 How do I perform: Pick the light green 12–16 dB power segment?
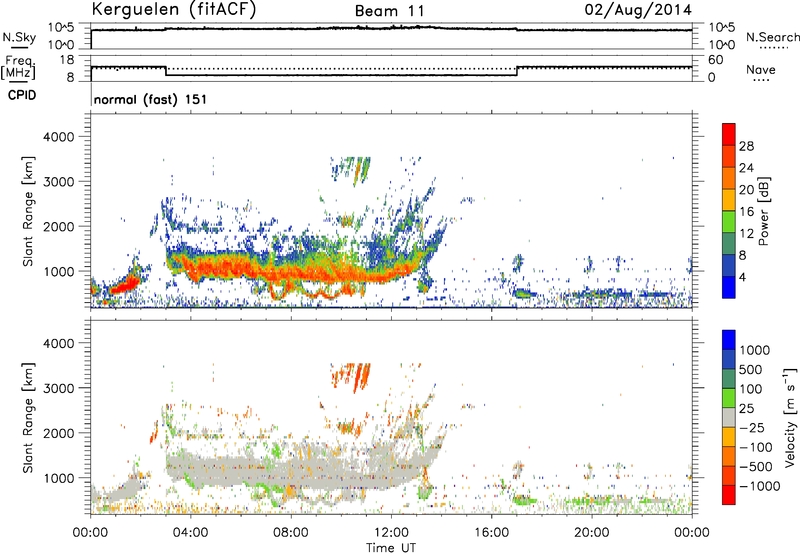(729, 221)
